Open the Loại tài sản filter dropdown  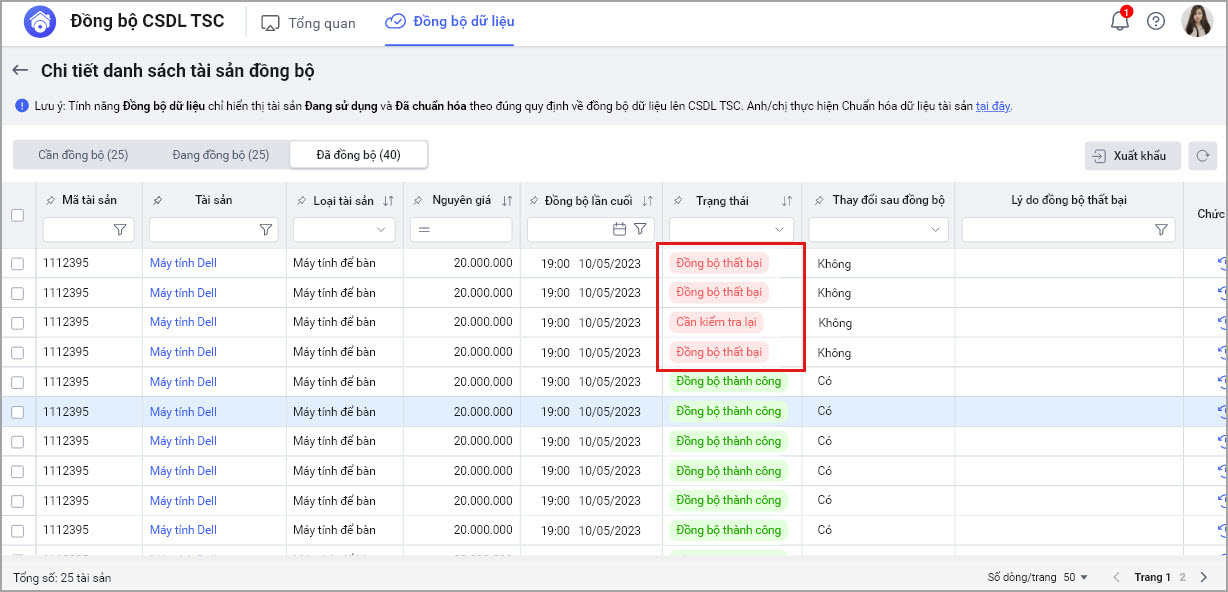pyautogui.click(x=345, y=230)
